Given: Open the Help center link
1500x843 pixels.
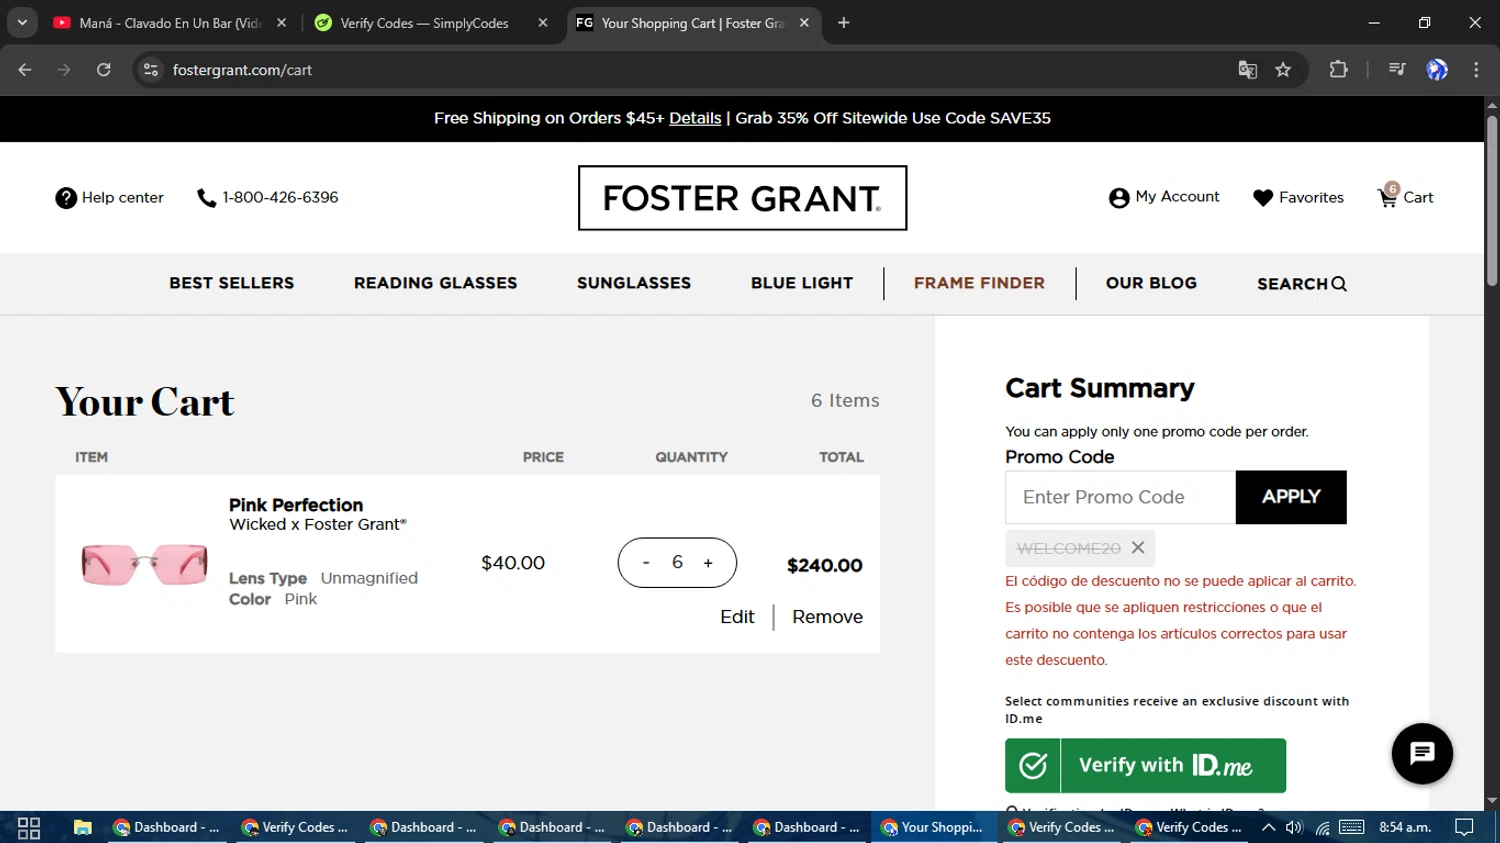Looking at the screenshot, I should [x=109, y=198].
